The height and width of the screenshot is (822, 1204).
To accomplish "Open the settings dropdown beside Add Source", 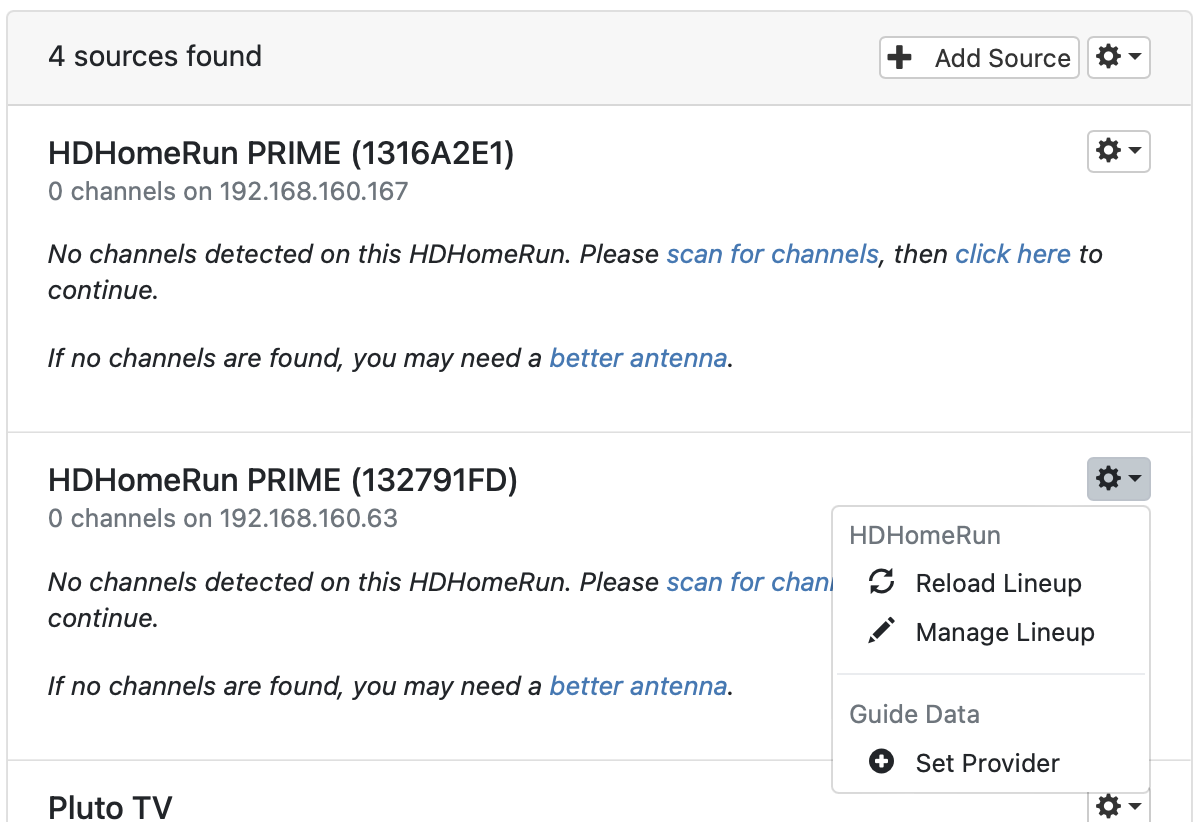I will (1118, 57).
